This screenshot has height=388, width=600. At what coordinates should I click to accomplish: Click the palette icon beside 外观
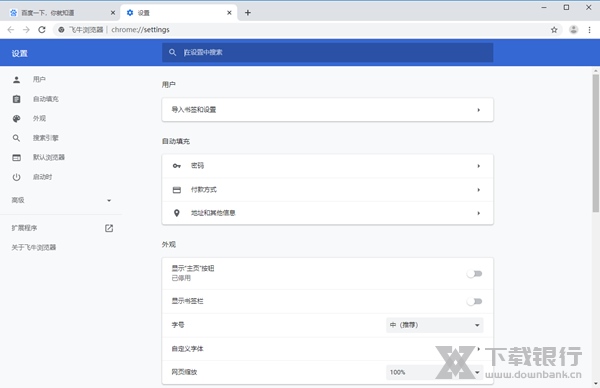[x=16, y=119]
